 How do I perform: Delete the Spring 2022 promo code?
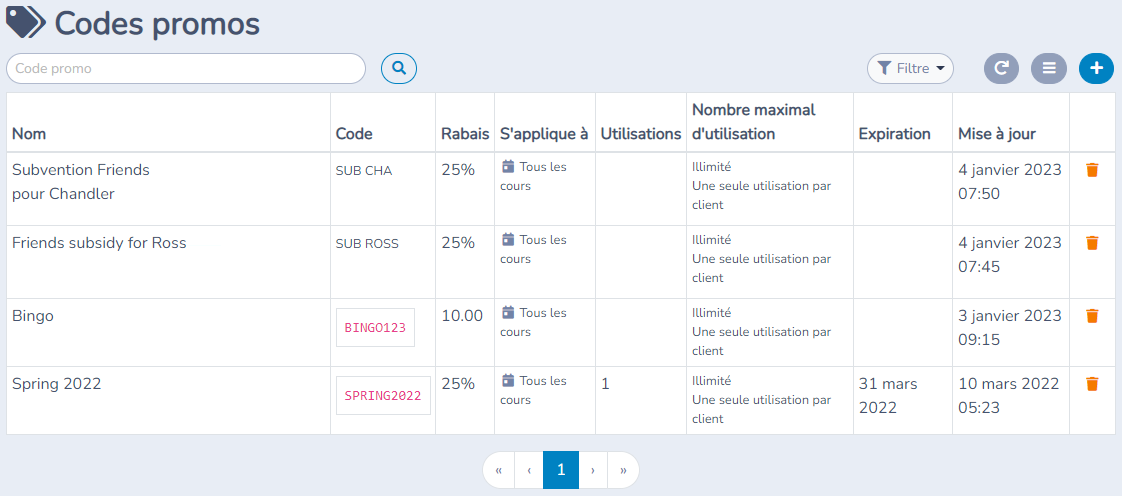point(1092,384)
